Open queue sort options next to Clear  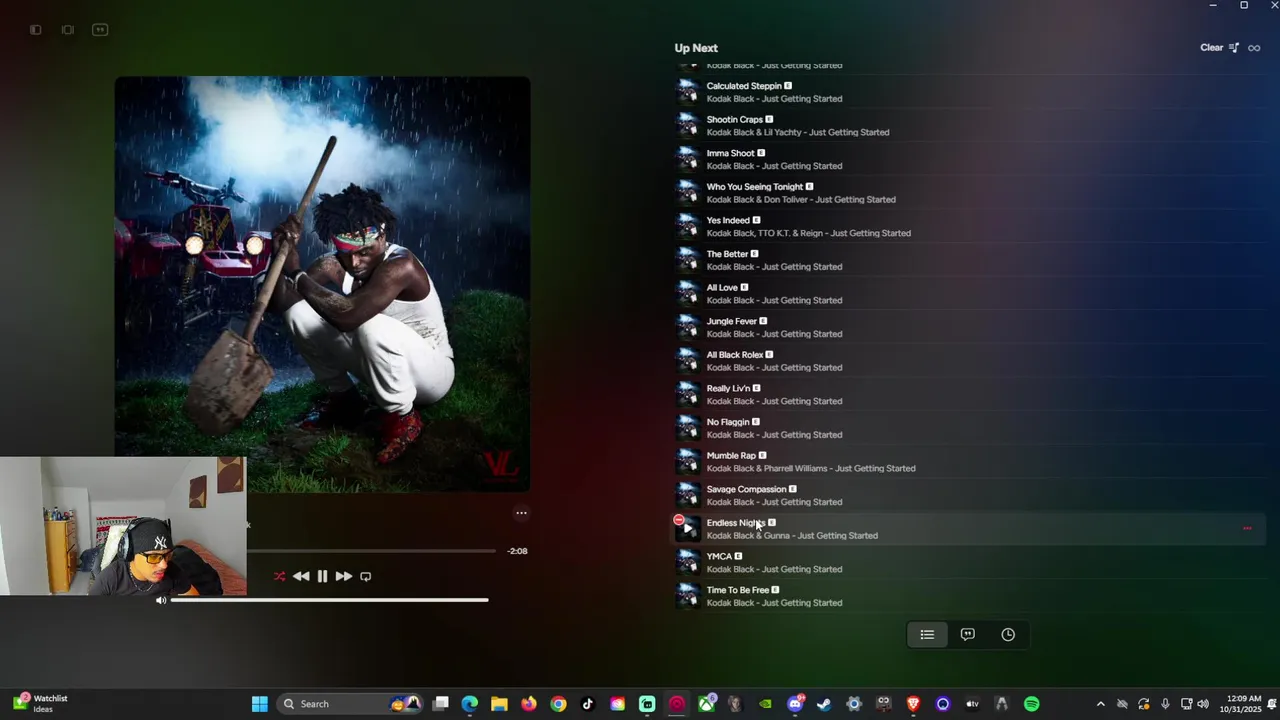[1234, 48]
